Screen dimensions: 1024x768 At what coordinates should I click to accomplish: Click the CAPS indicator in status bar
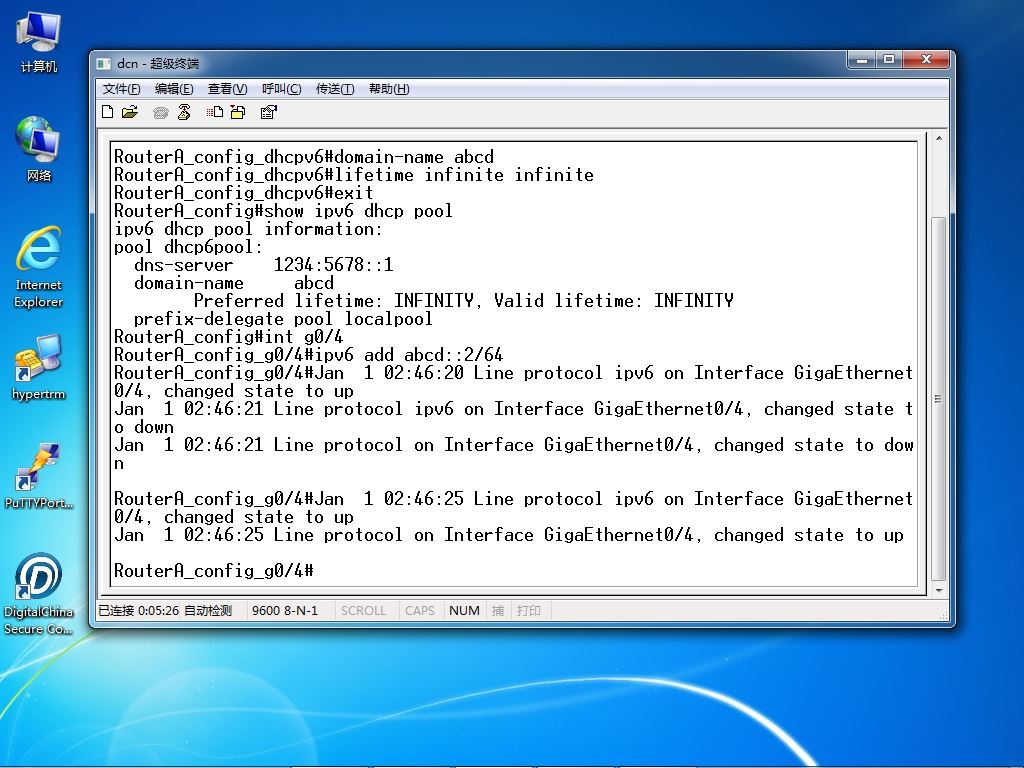tap(420, 611)
